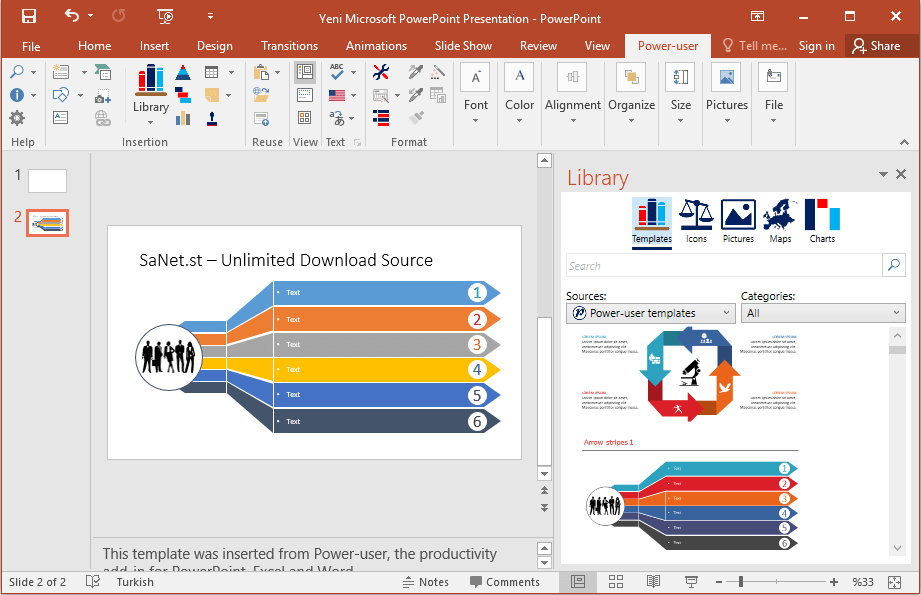Click the search magnifier in the Library pane
The height and width of the screenshot is (595, 921).
pos(893,265)
